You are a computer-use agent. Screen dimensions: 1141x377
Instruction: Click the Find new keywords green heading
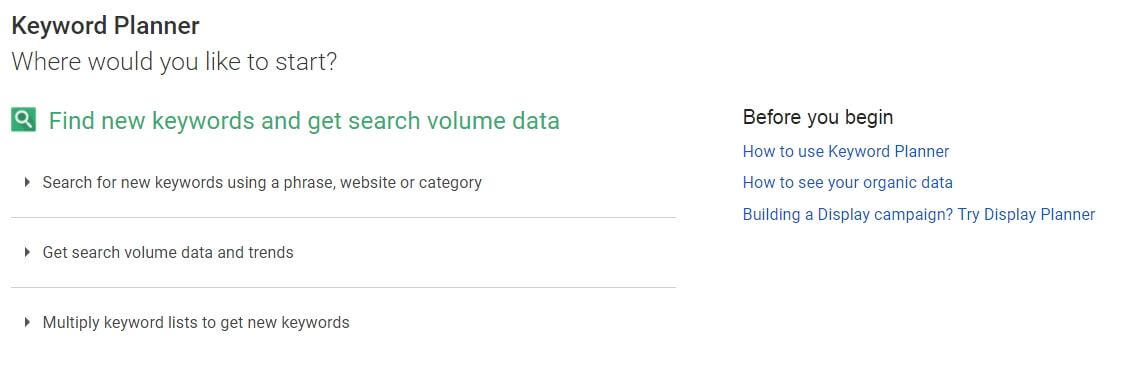tap(304, 121)
